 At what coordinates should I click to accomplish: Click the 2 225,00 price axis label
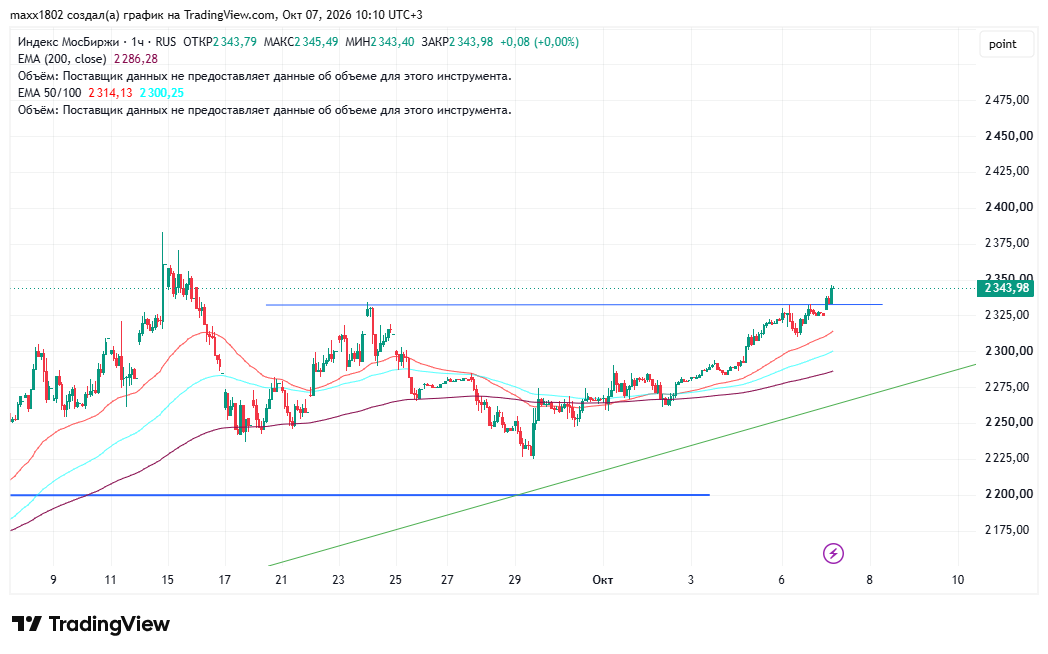click(x=1007, y=458)
